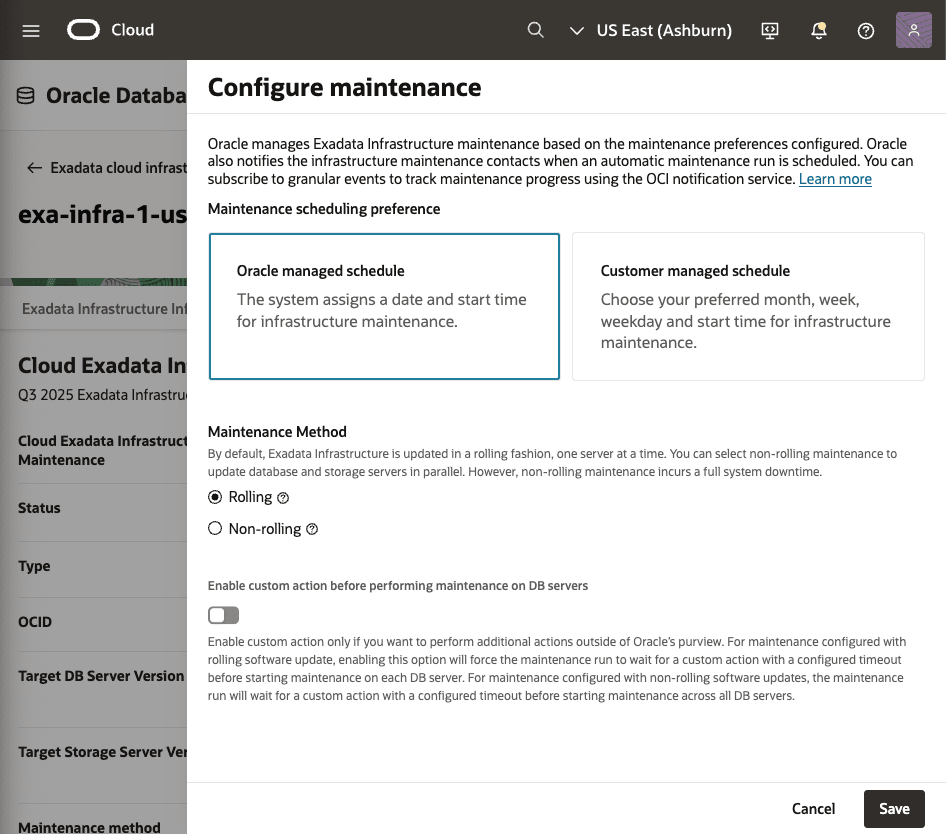Open the search magnifier

point(535,30)
